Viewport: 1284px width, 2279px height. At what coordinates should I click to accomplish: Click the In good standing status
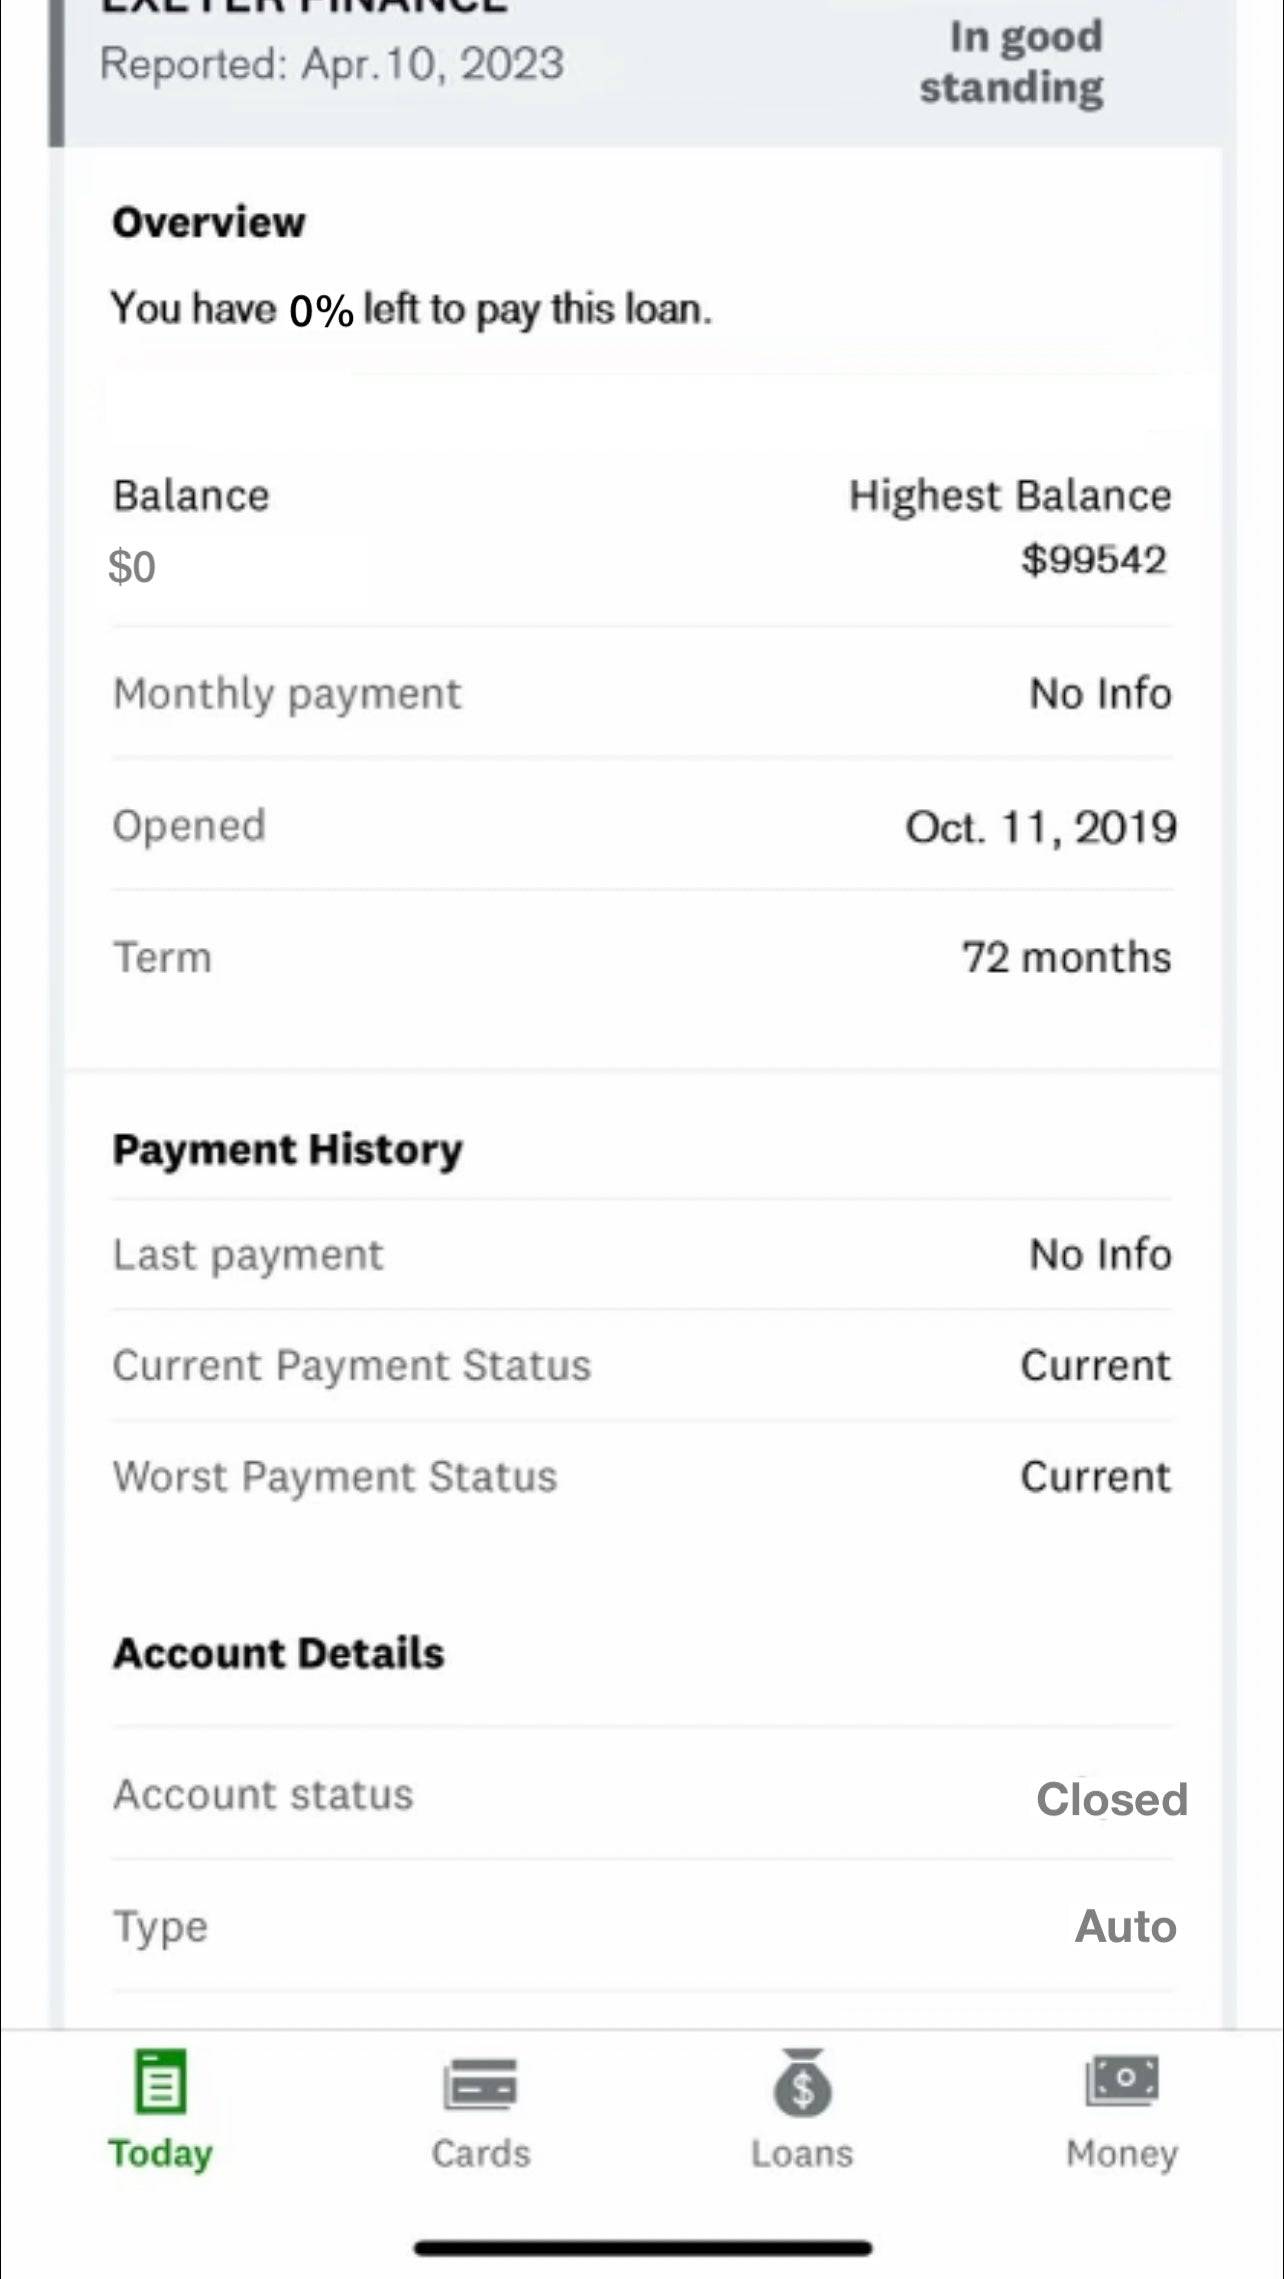click(1011, 62)
